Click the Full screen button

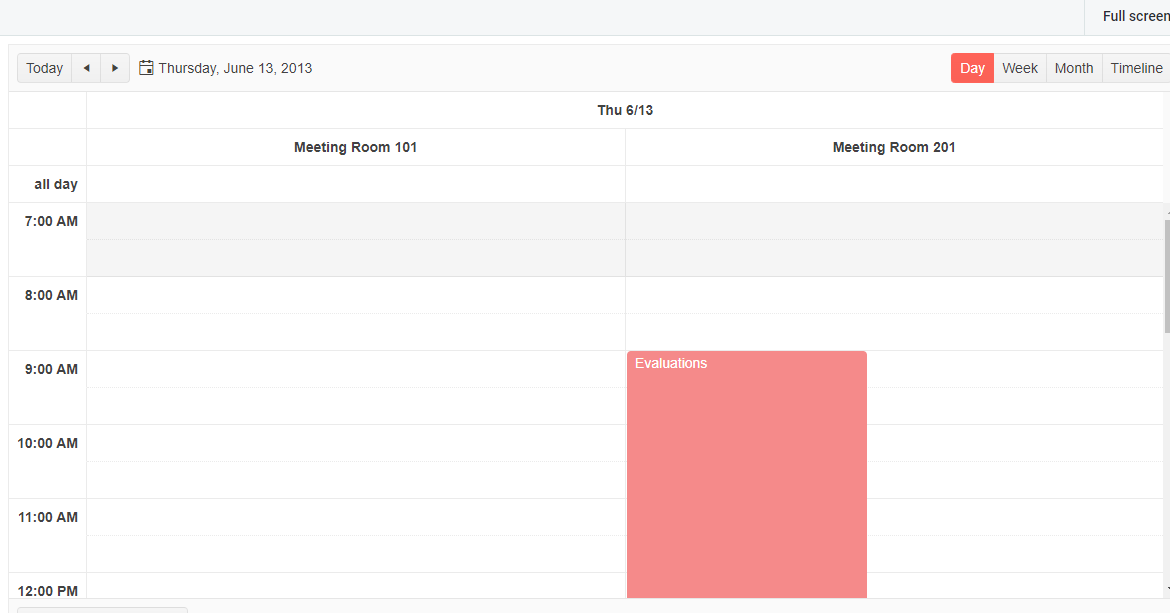pos(1135,16)
